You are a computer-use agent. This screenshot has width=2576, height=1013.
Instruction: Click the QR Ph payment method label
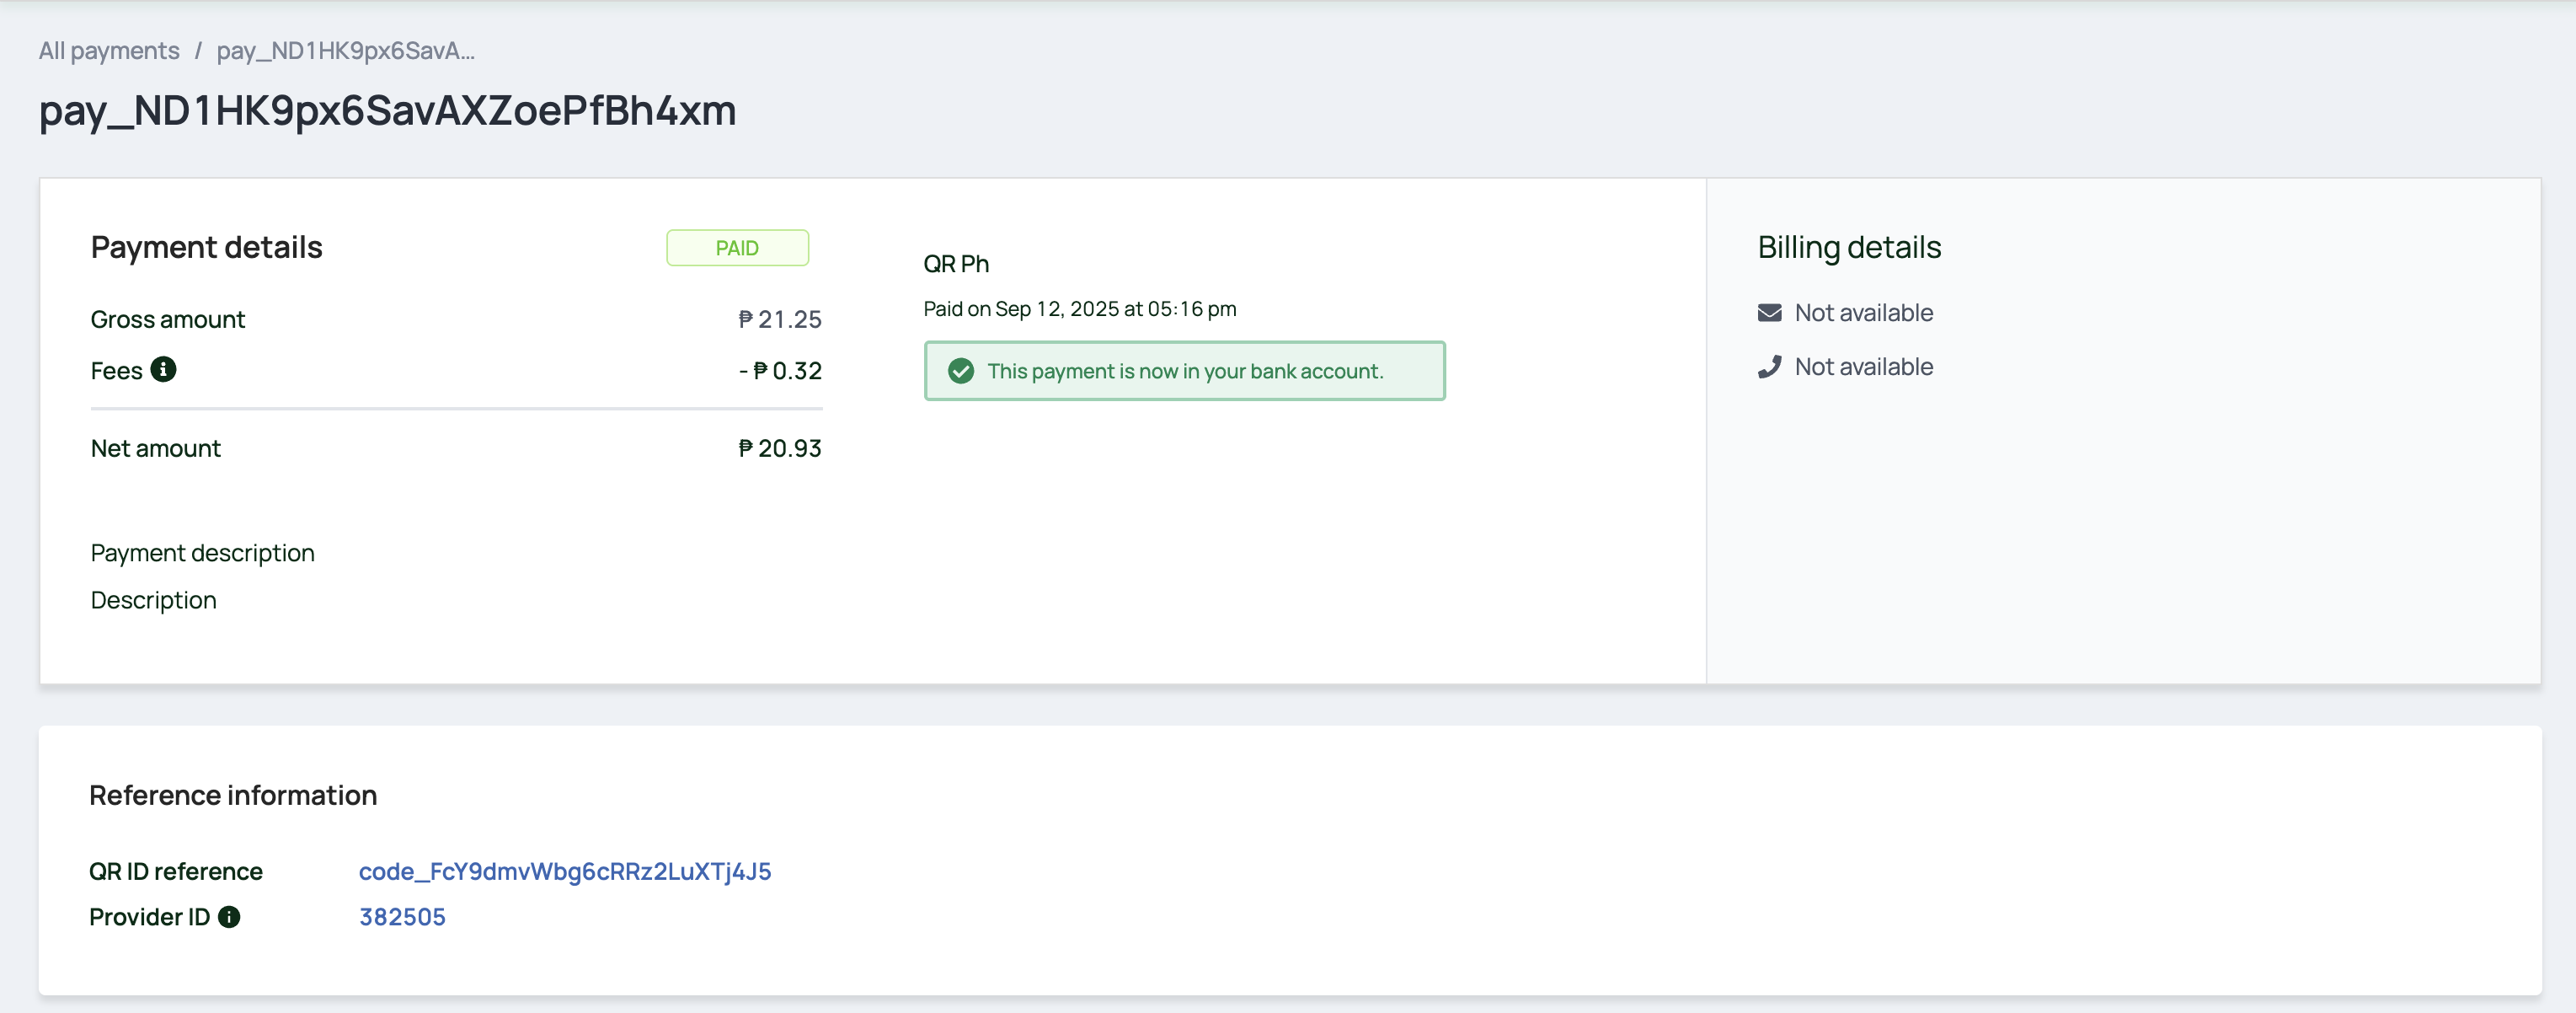click(x=955, y=264)
